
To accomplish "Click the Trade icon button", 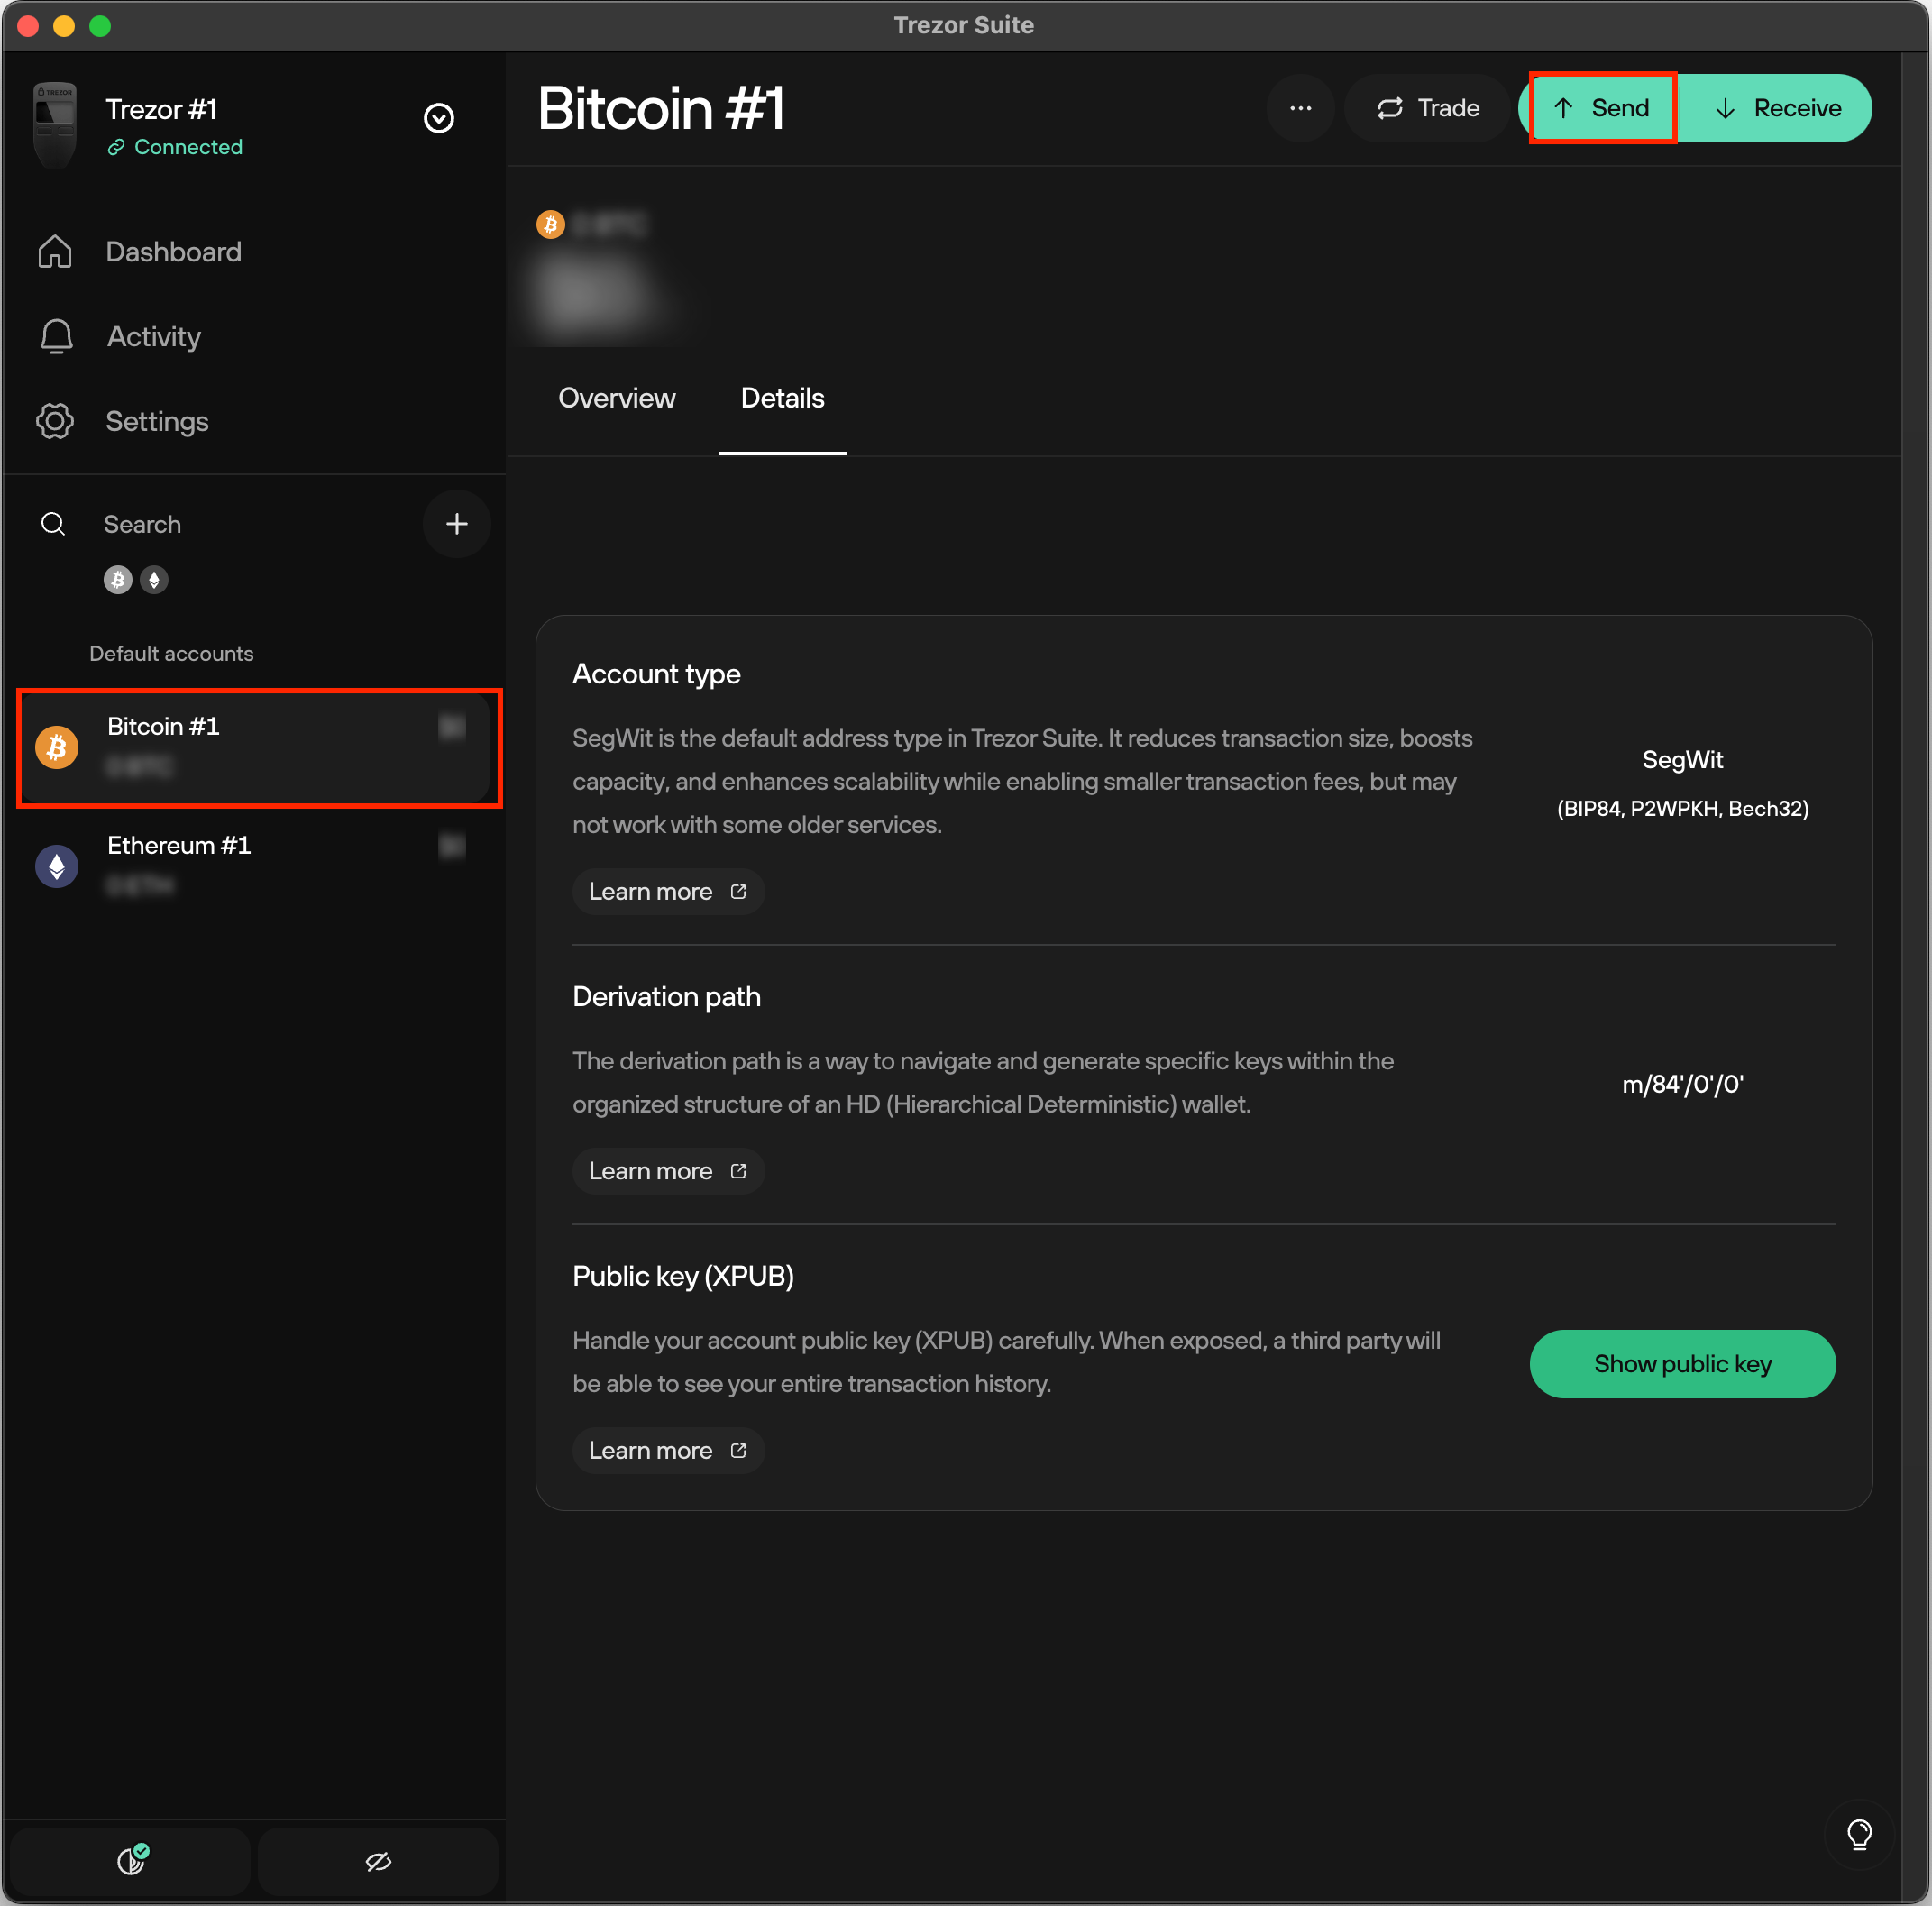I will (1429, 108).
